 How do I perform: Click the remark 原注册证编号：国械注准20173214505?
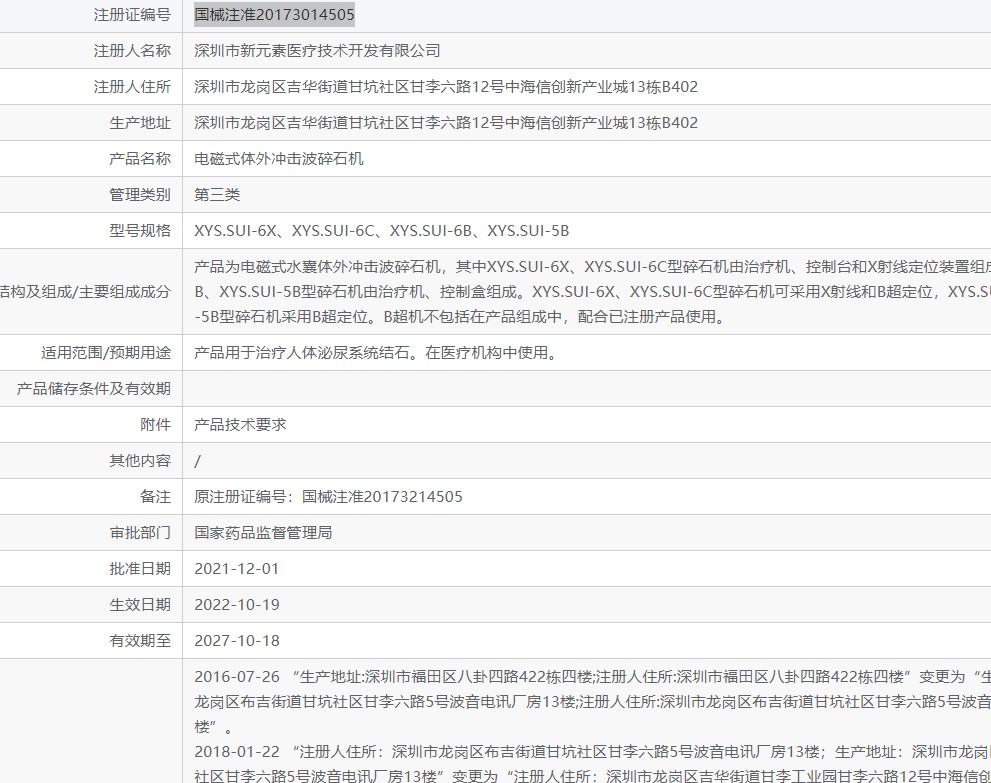pyautogui.click(x=328, y=497)
